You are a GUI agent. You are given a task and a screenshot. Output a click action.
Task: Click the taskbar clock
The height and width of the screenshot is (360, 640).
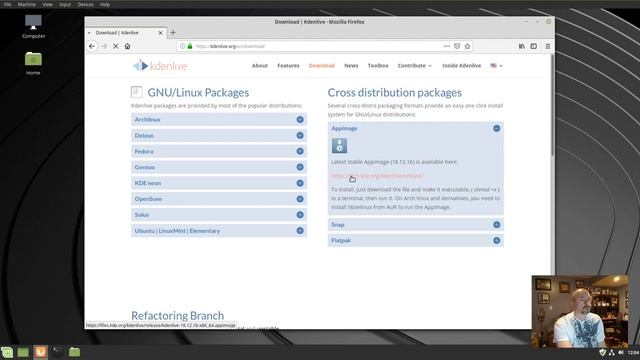(x=633, y=352)
